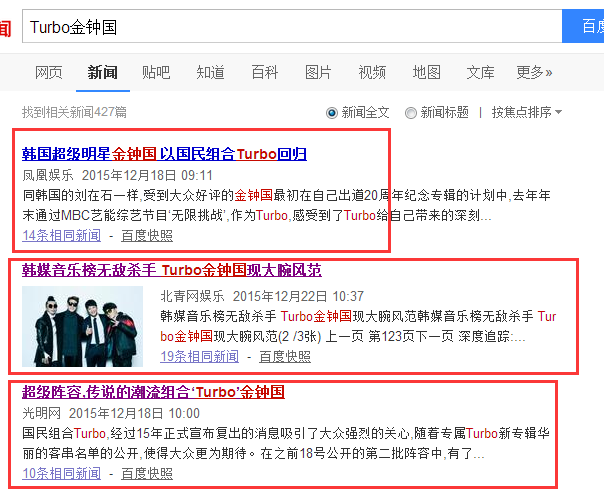Open 百度快照 for the 光明网 result

[147, 474]
